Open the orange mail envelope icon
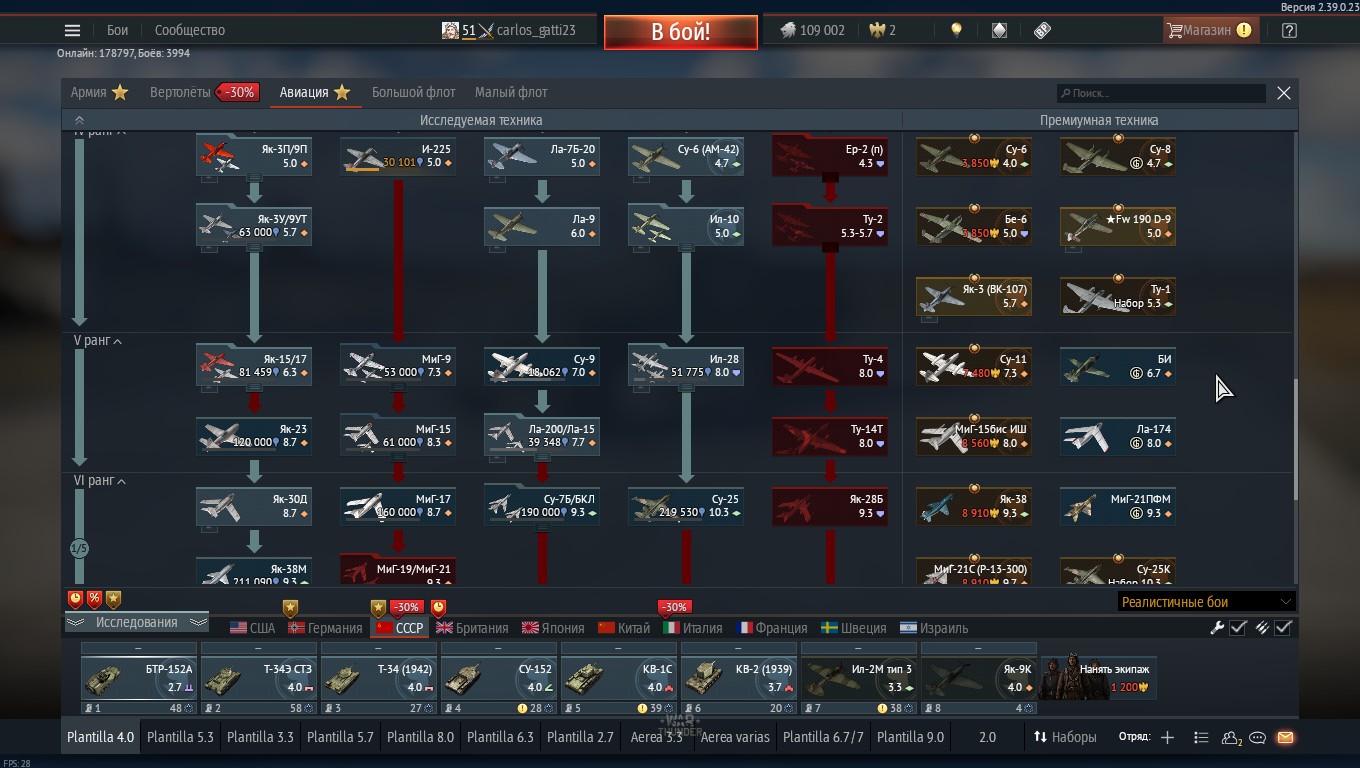This screenshot has height=768, width=1360. coord(1285,737)
